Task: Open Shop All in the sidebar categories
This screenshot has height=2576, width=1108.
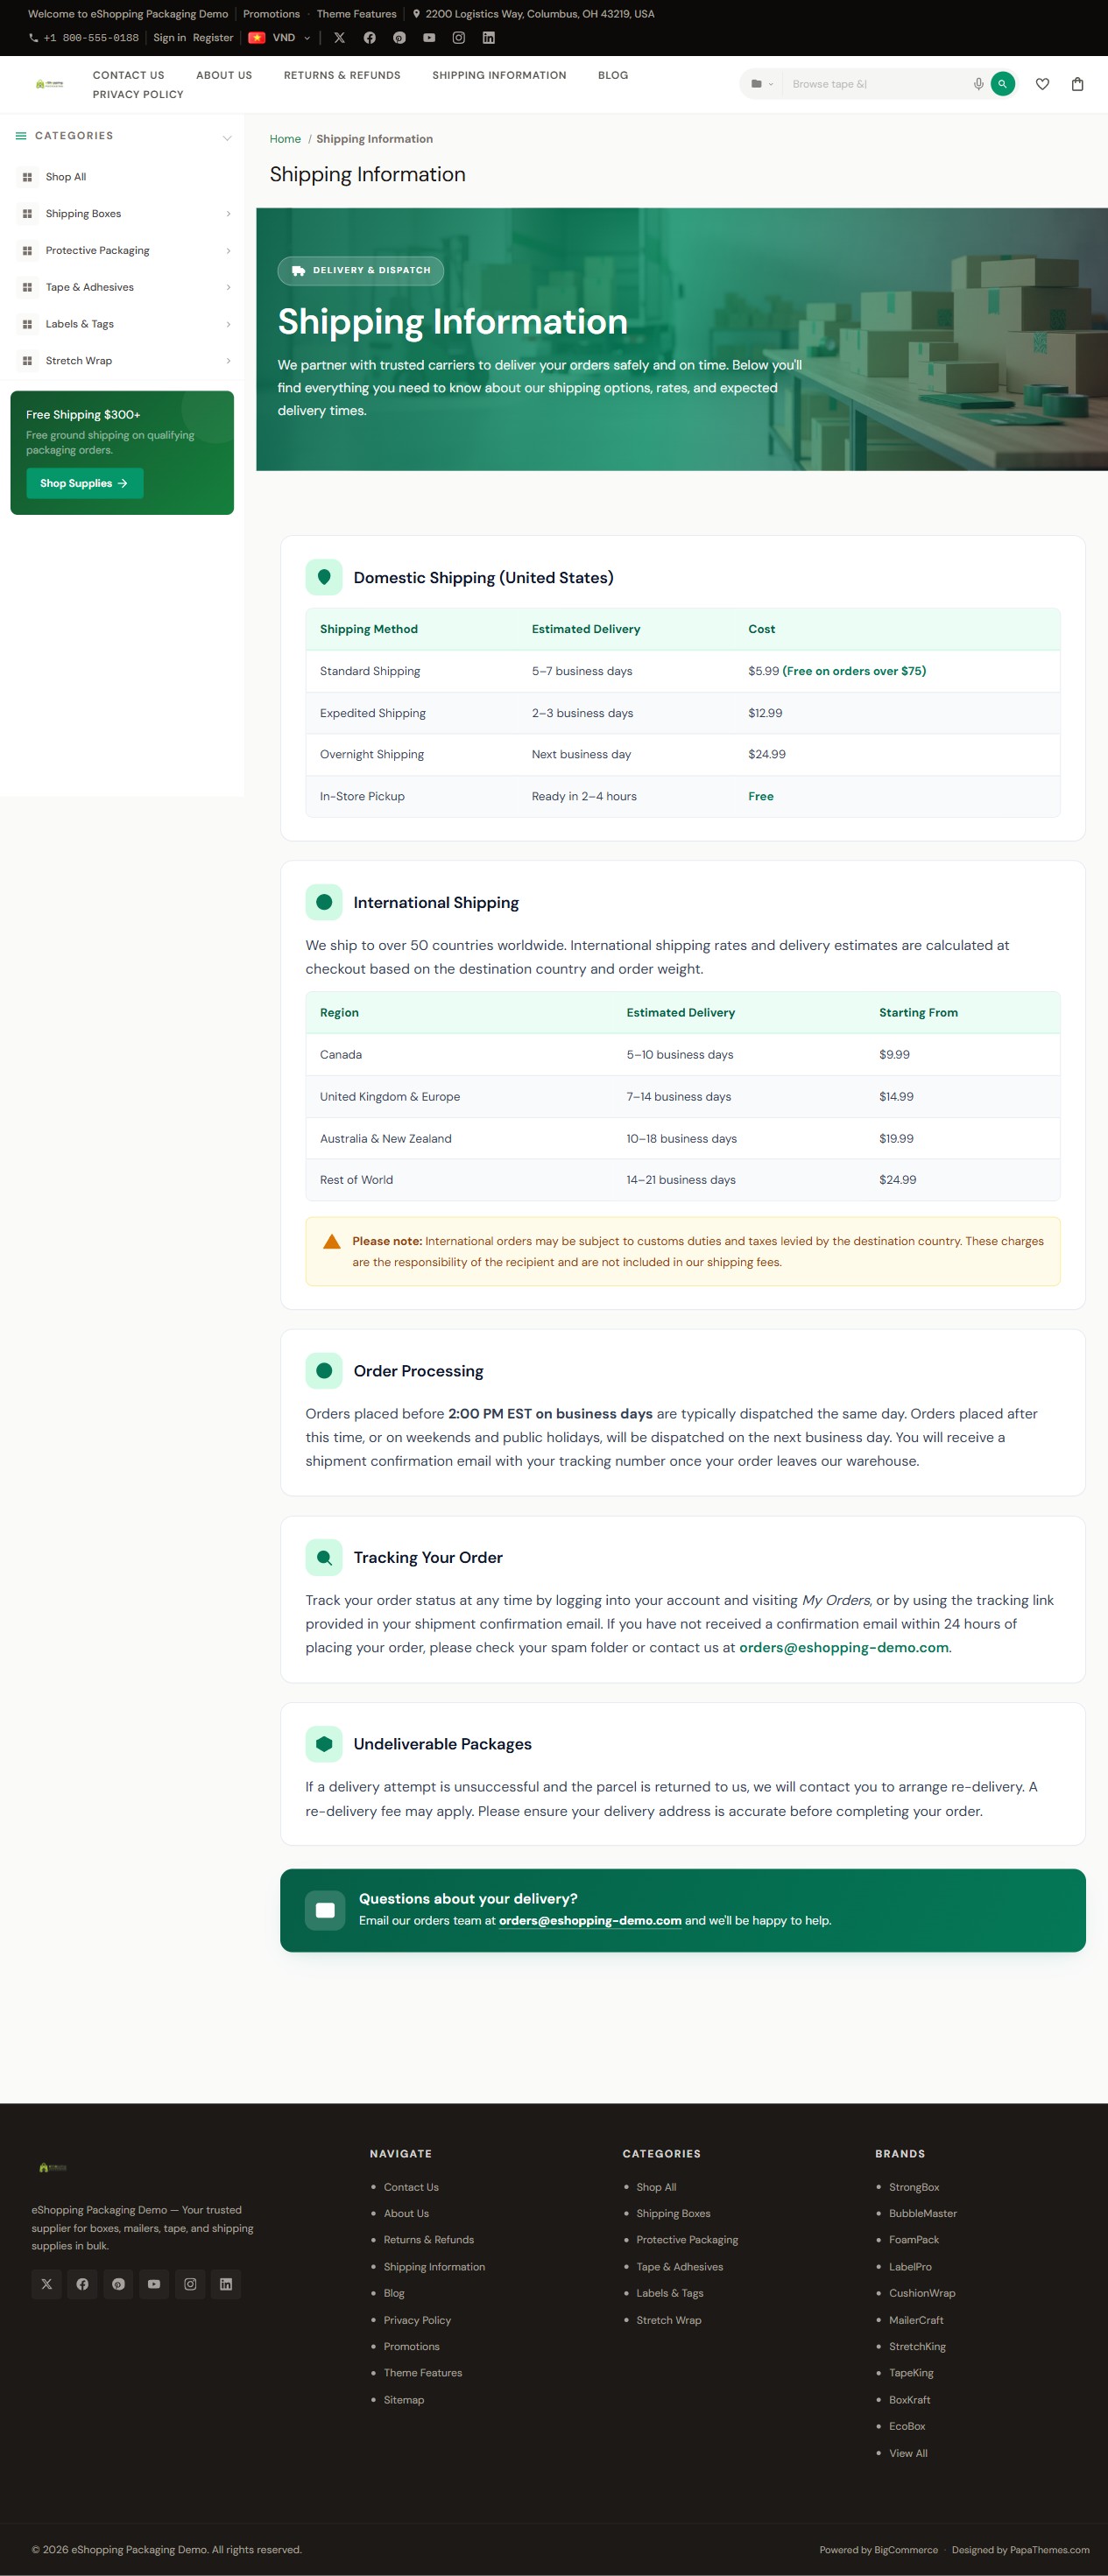Action: [x=66, y=177]
